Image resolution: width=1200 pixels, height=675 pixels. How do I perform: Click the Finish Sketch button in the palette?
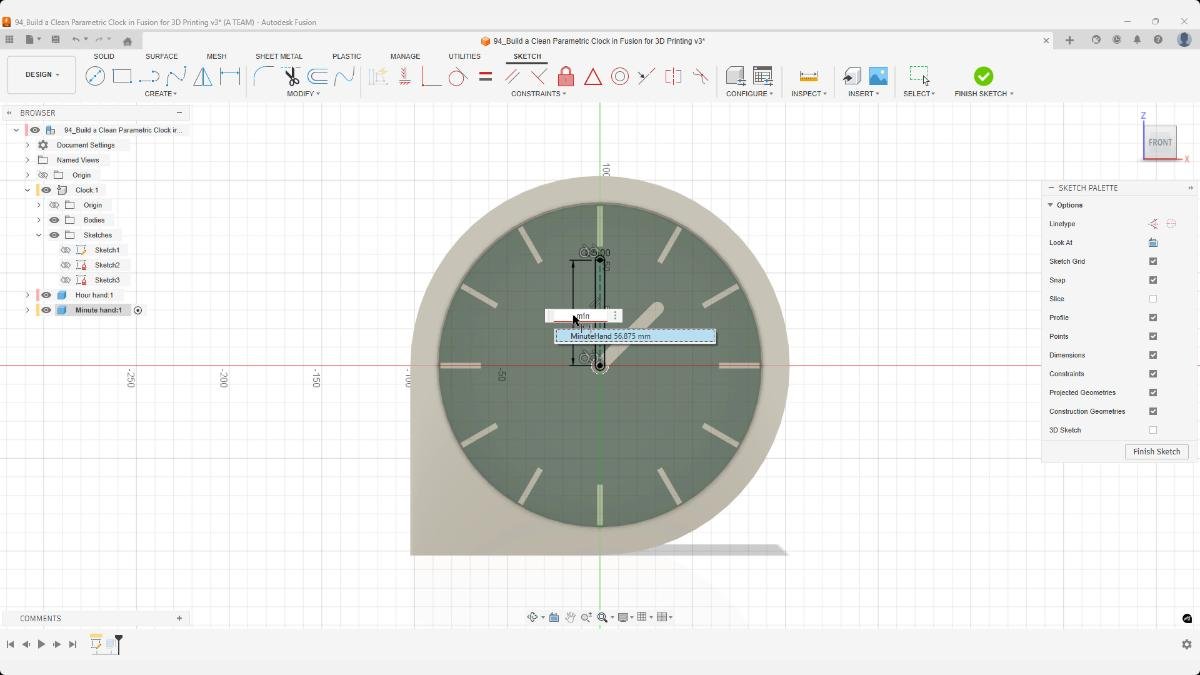pos(1156,451)
